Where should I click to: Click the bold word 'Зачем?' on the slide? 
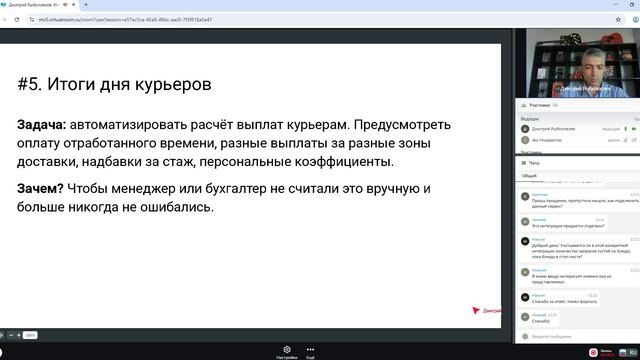coord(40,189)
